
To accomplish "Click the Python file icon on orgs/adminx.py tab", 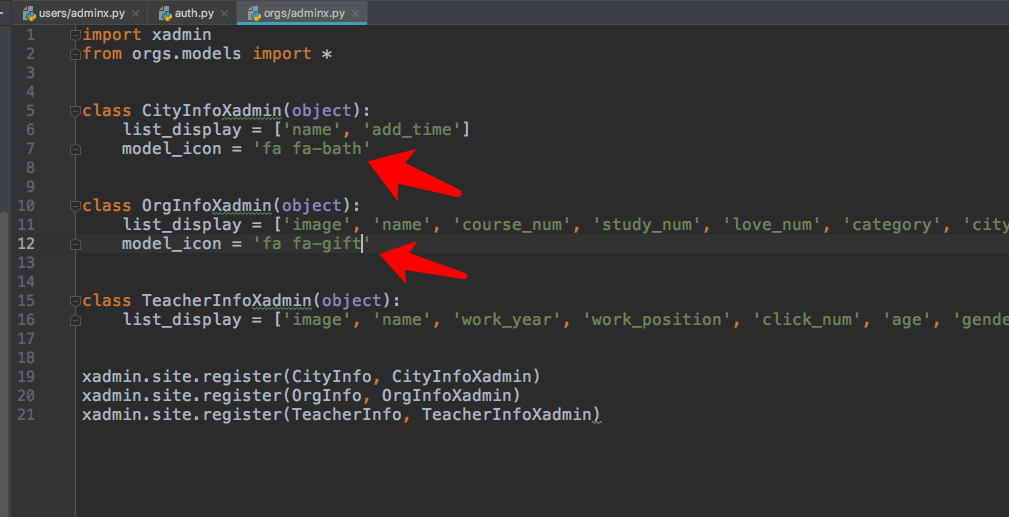I will pyautogui.click(x=254, y=13).
